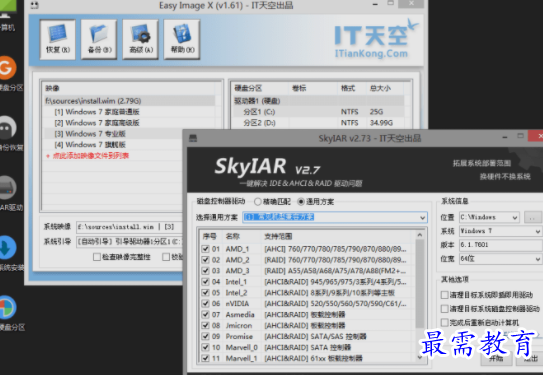Viewport: 543px width, 375px height.
Task: Open the 高级(A) advanced tool in Easy Image X
Action: click(141, 39)
